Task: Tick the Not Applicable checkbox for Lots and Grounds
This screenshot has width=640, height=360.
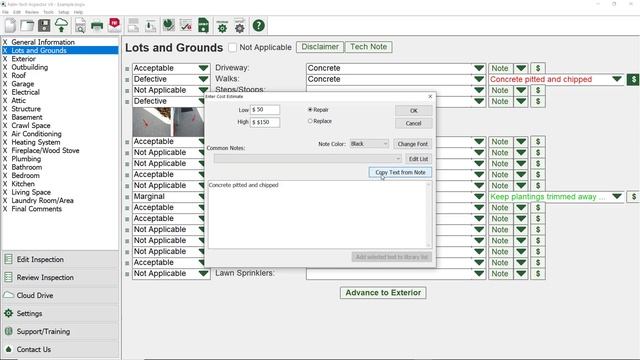Action: tap(233, 47)
